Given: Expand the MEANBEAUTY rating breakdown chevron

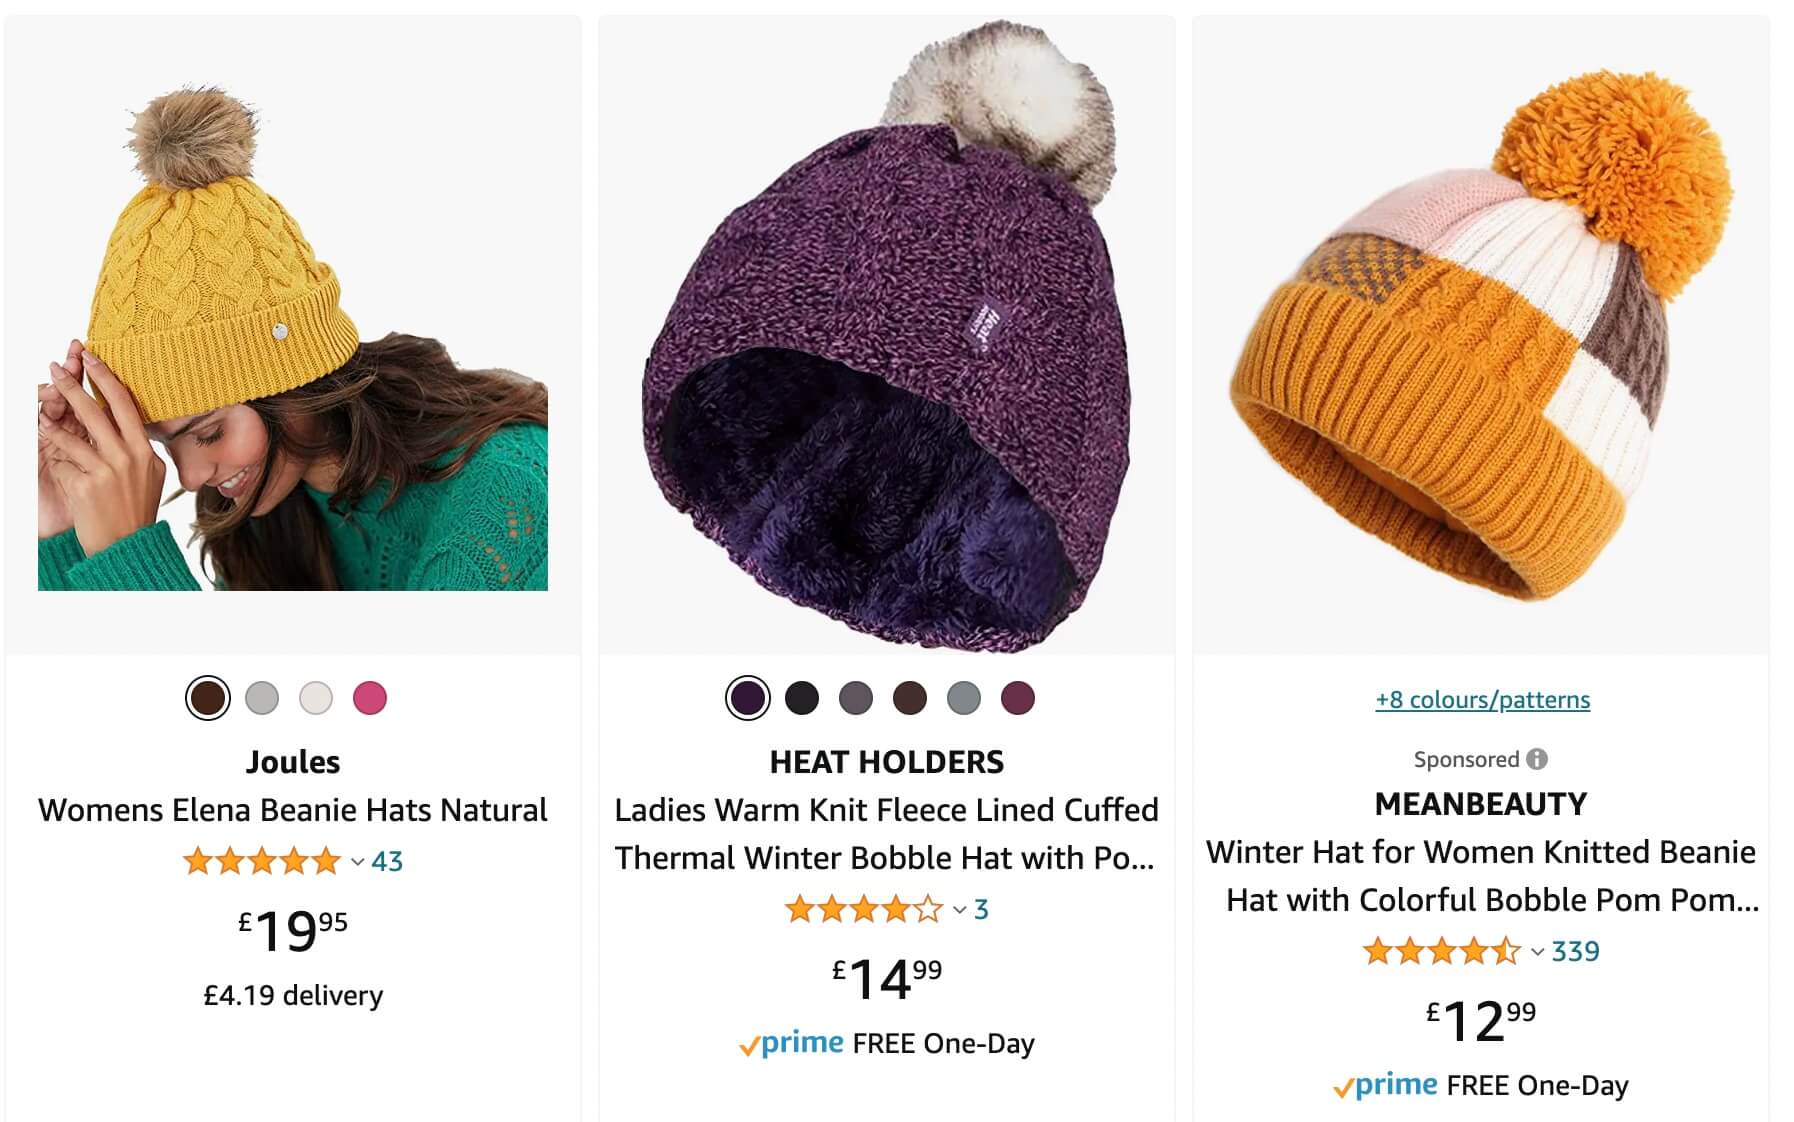Looking at the screenshot, I should point(1538,952).
